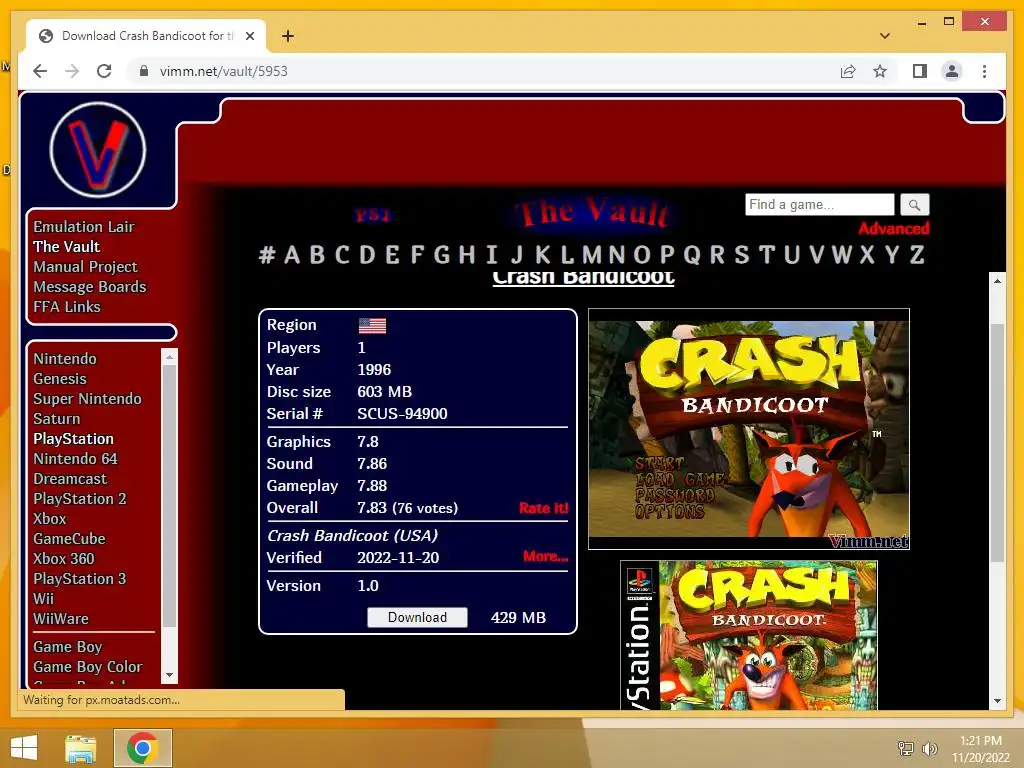1024x768 pixels.
Task: Select Nintendo 64 system
Action: click(x=75, y=458)
